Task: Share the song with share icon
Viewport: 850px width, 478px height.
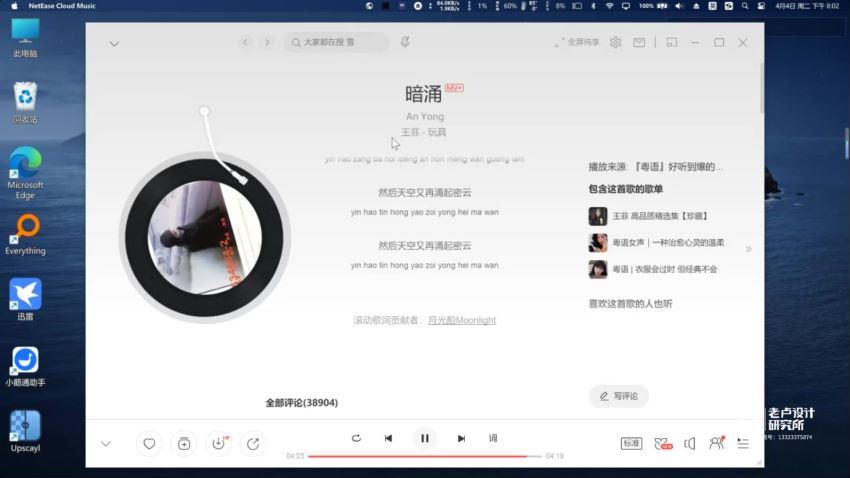Action: tap(253, 444)
